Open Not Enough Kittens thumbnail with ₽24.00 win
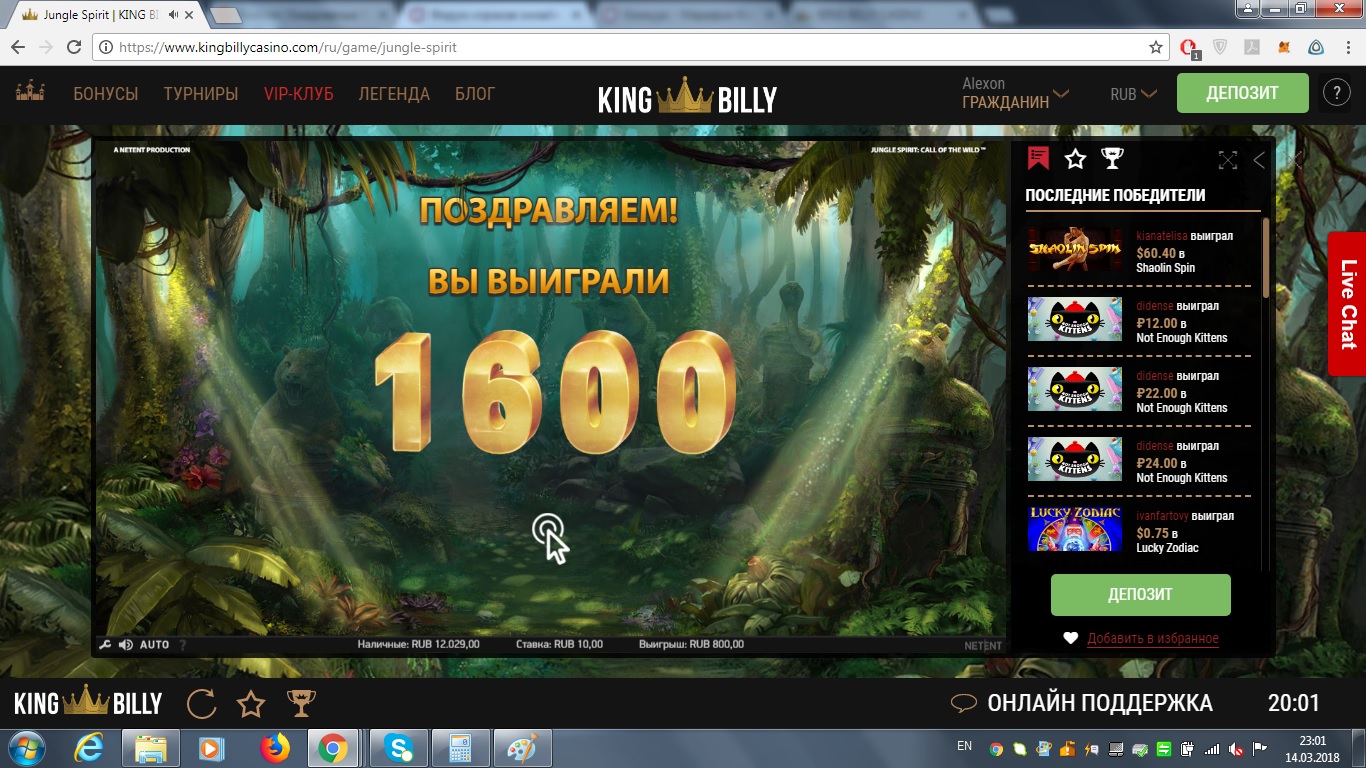1366x768 pixels. [x=1075, y=460]
